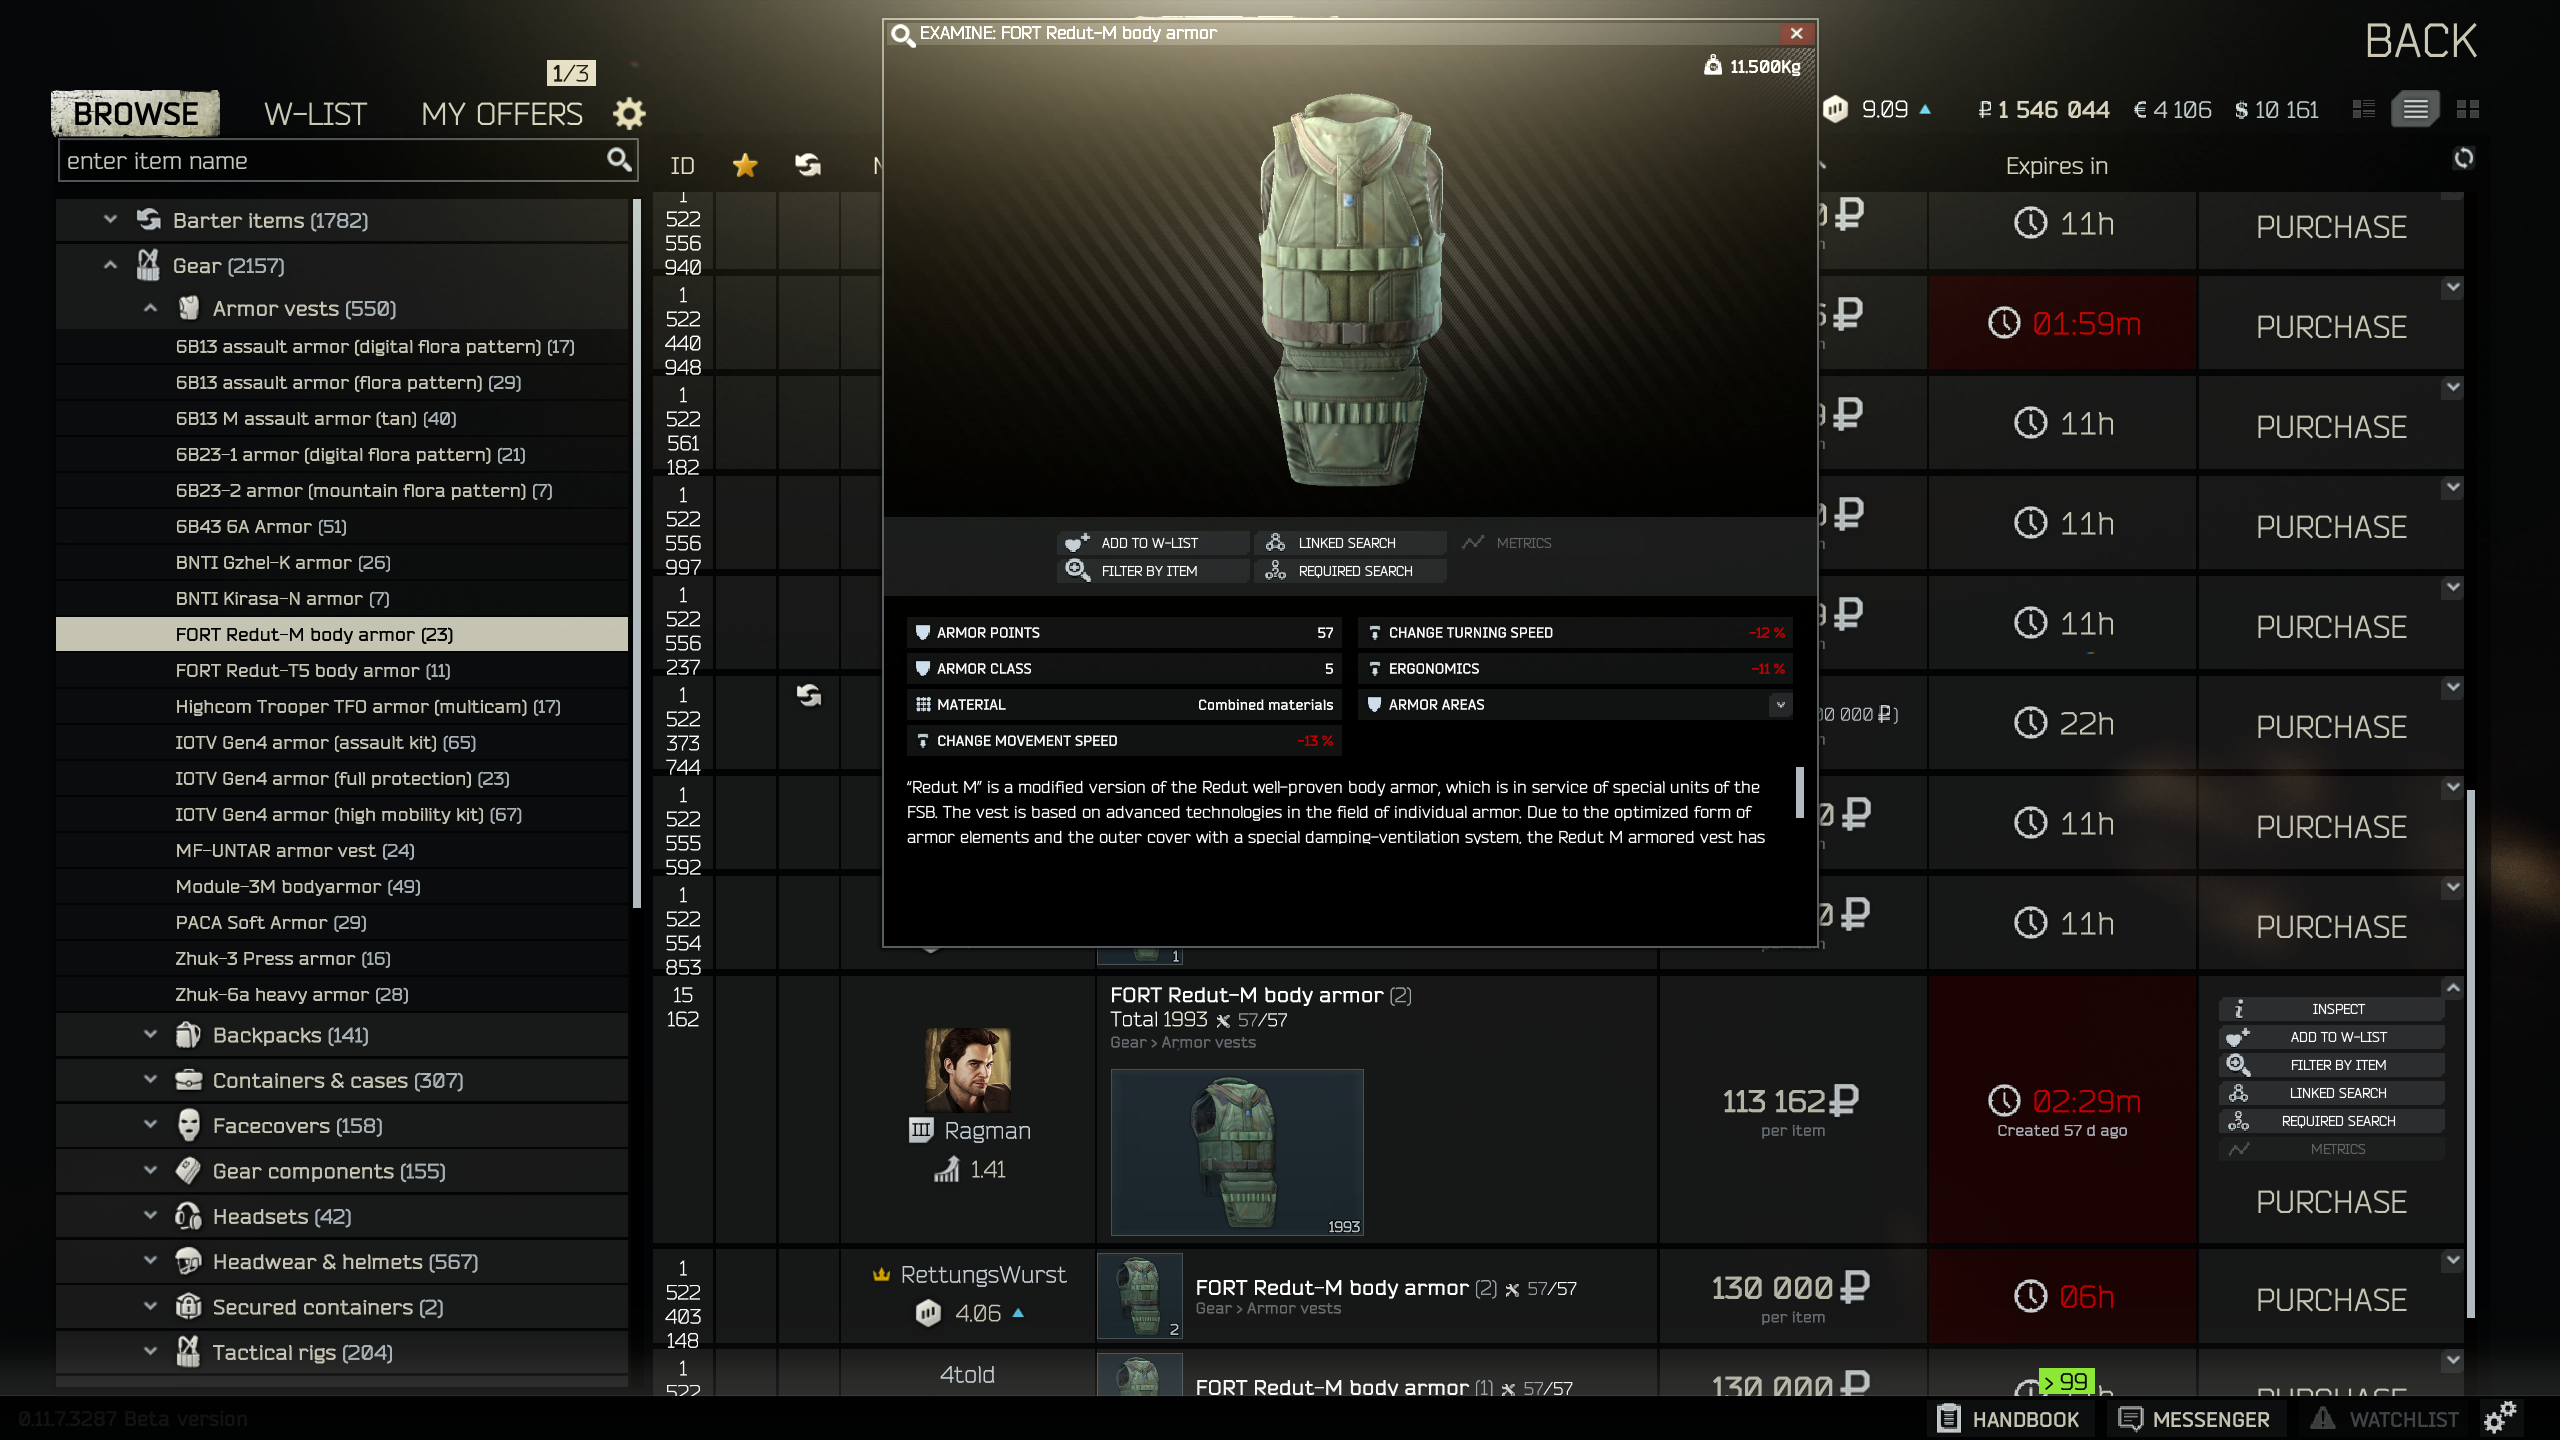Viewport: 2560px width, 1440px height.
Task: Switch to Browse tab
Action: click(136, 114)
